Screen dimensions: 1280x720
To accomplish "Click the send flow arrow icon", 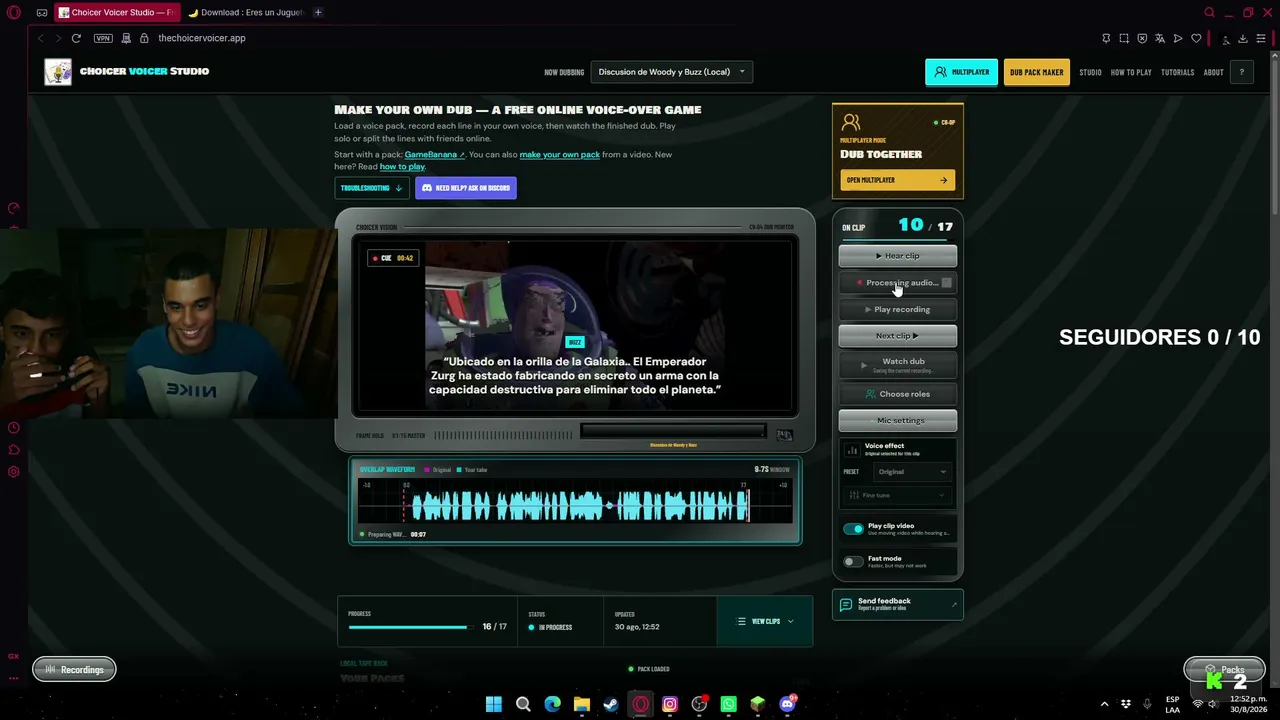I will click(1178, 38).
